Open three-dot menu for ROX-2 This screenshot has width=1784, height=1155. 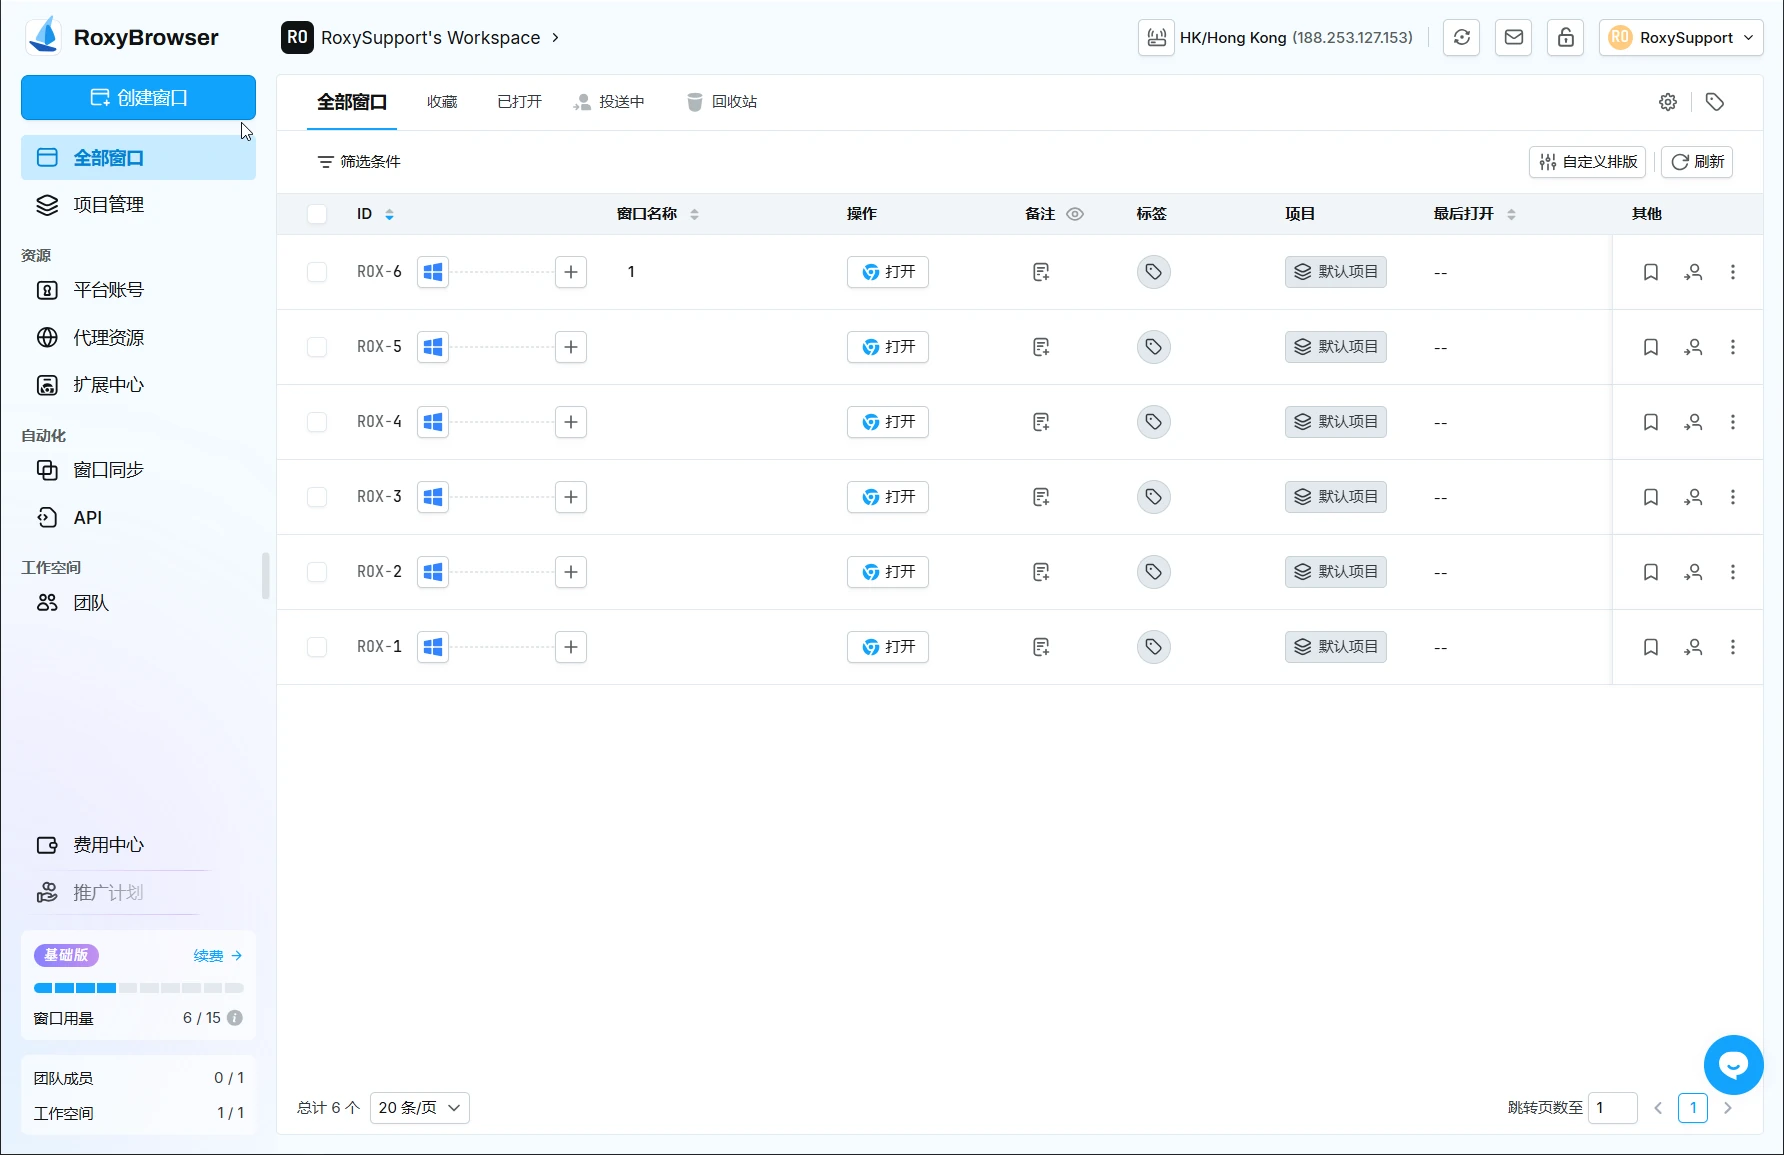(x=1733, y=572)
